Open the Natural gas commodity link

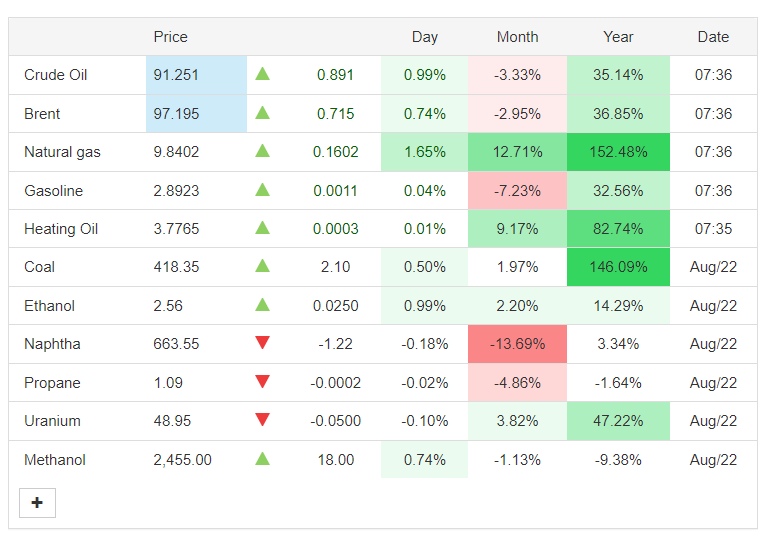click(x=62, y=152)
